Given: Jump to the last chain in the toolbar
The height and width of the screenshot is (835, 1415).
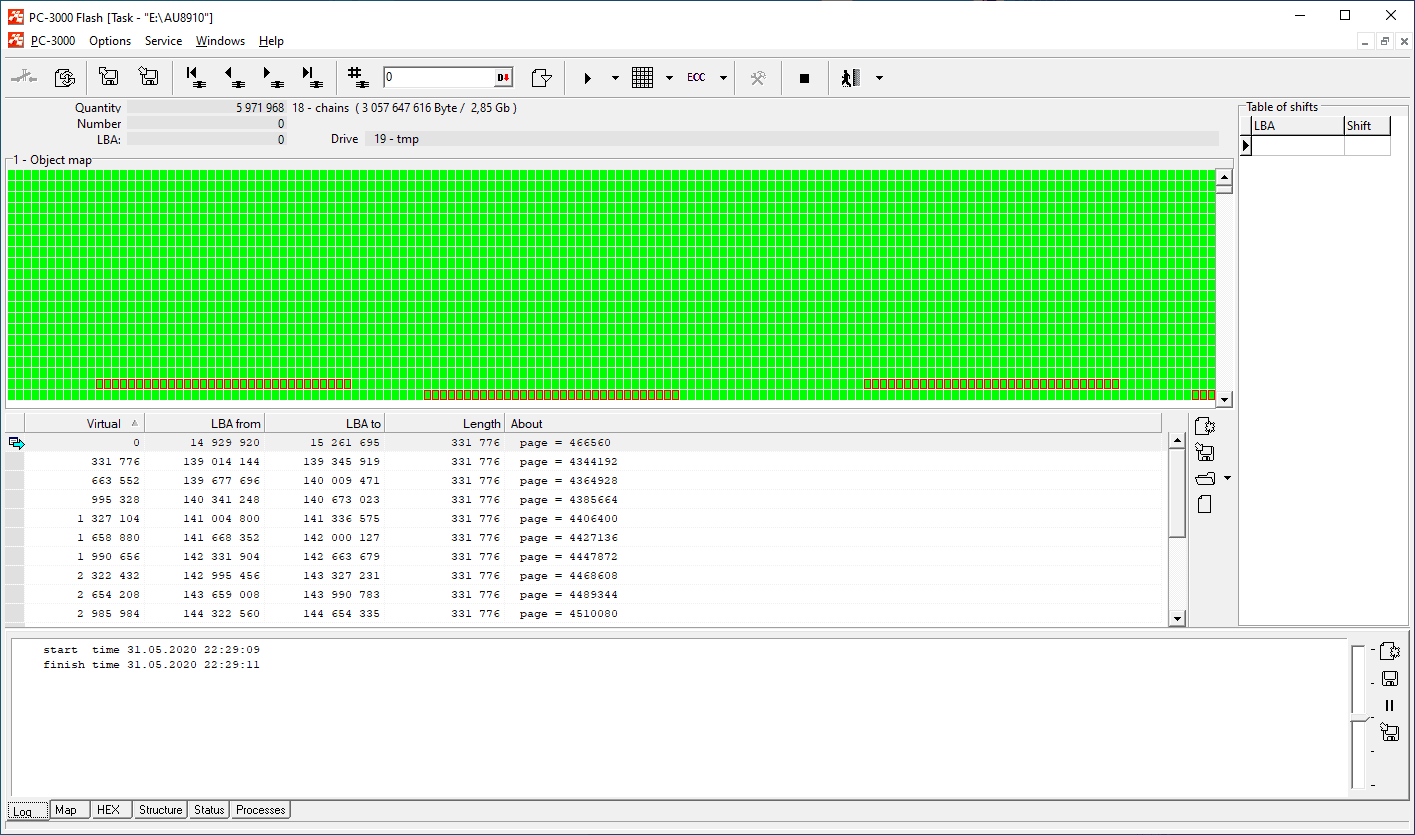Looking at the screenshot, I should (x=311, y=77).
